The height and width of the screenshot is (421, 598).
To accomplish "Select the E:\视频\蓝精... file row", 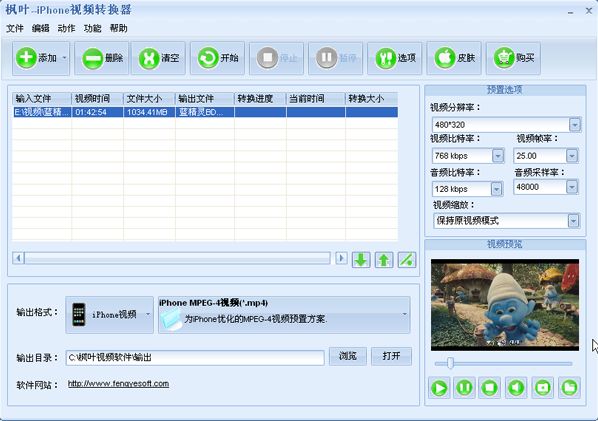I will [x=205, y=112].
